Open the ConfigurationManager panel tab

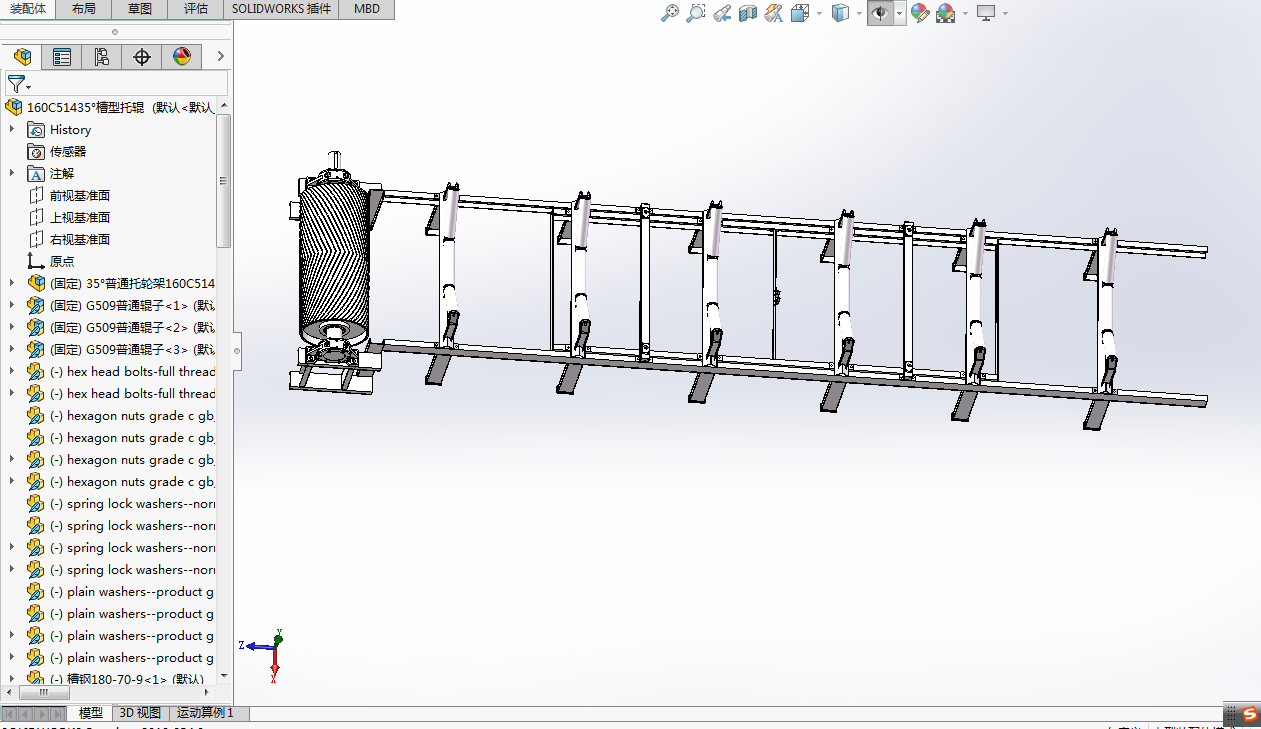point(102,57)
